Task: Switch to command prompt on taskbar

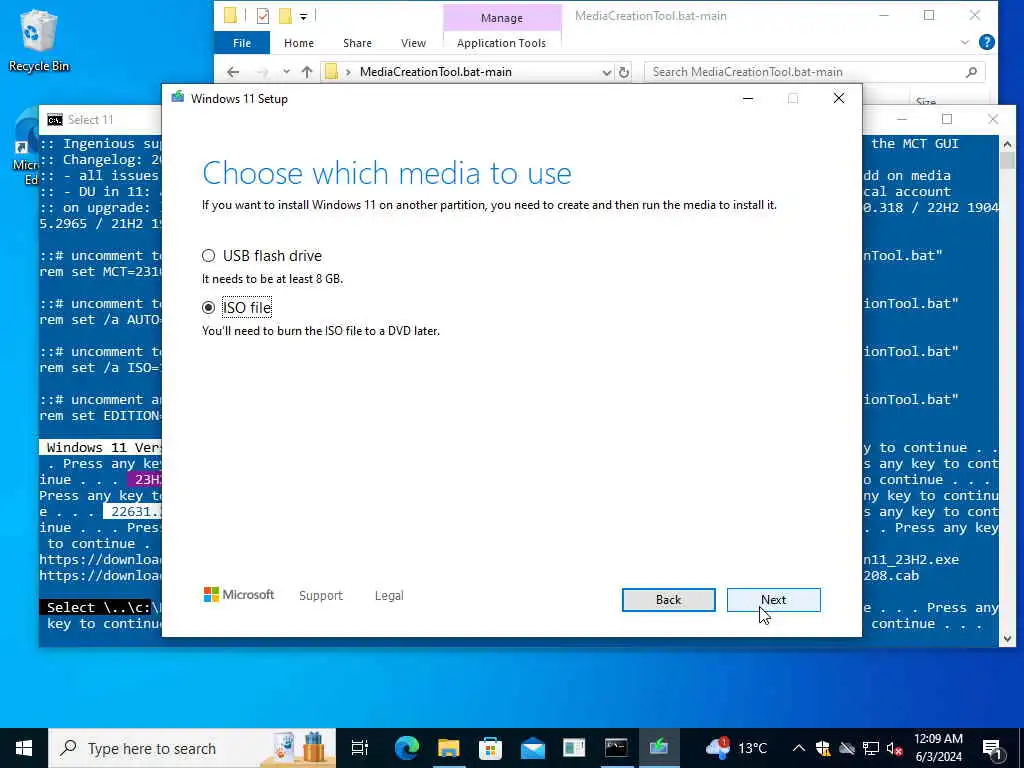Action: tap(616, 748)
